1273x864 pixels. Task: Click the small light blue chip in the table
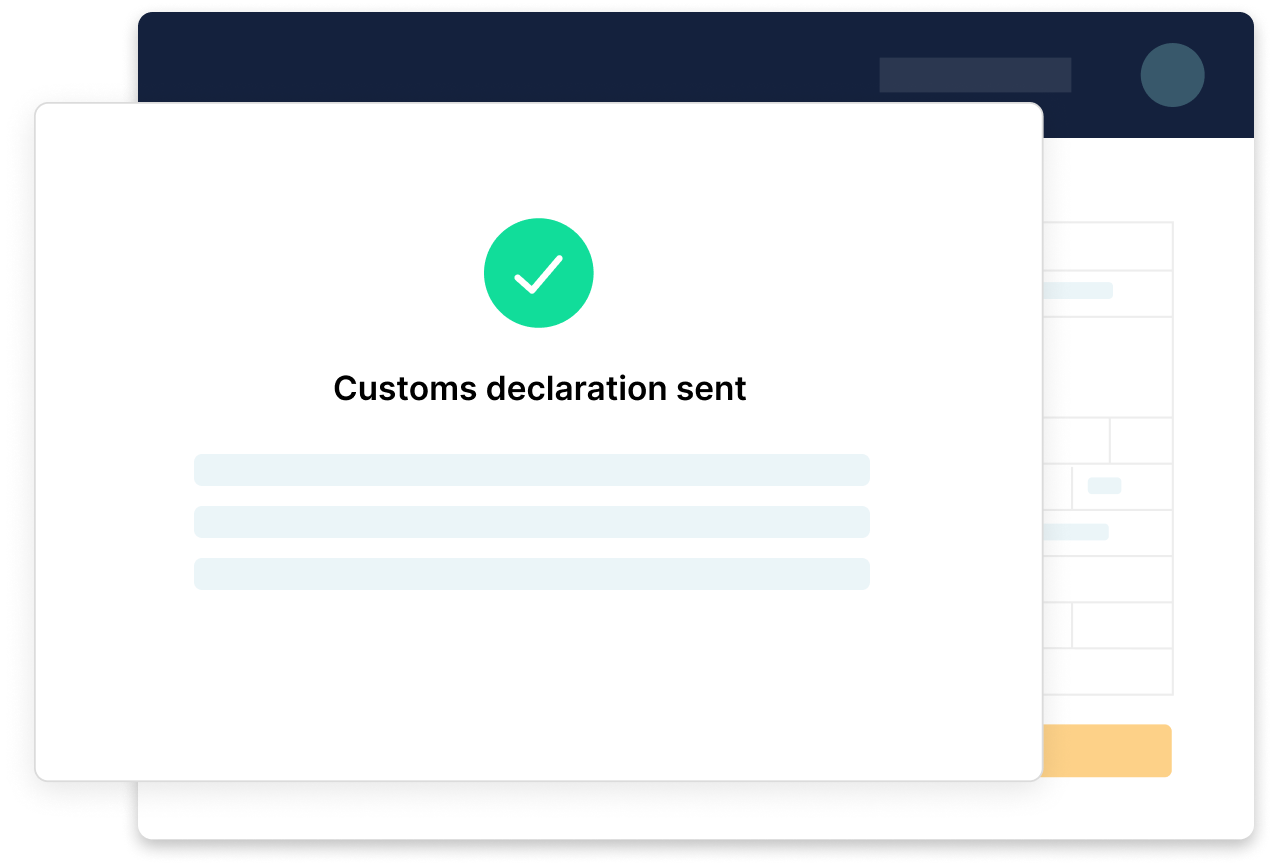click(x=1104, y=486)
